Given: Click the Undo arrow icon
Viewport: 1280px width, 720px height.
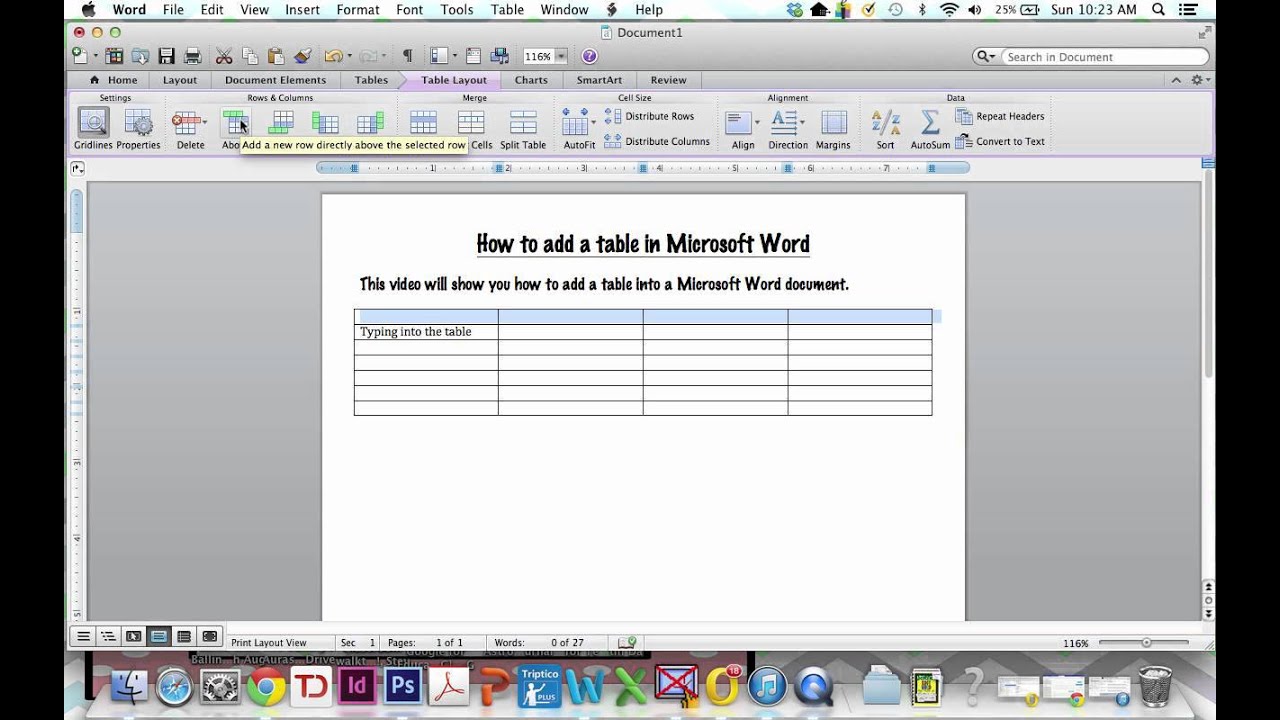Looking at the screenshot, I should tap(332, 56).
